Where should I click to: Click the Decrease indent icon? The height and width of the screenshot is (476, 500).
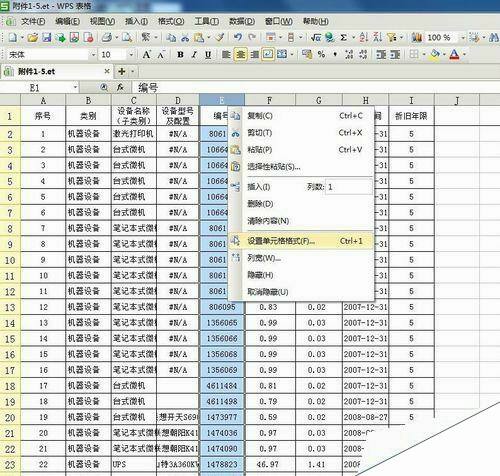381,55
